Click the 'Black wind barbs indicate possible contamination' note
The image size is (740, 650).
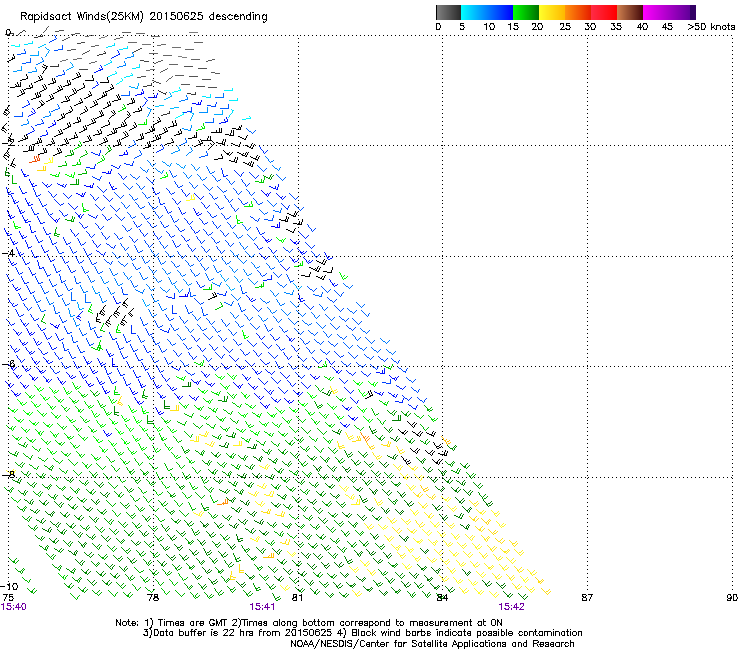pyautogui.click(x=460, y=633)
